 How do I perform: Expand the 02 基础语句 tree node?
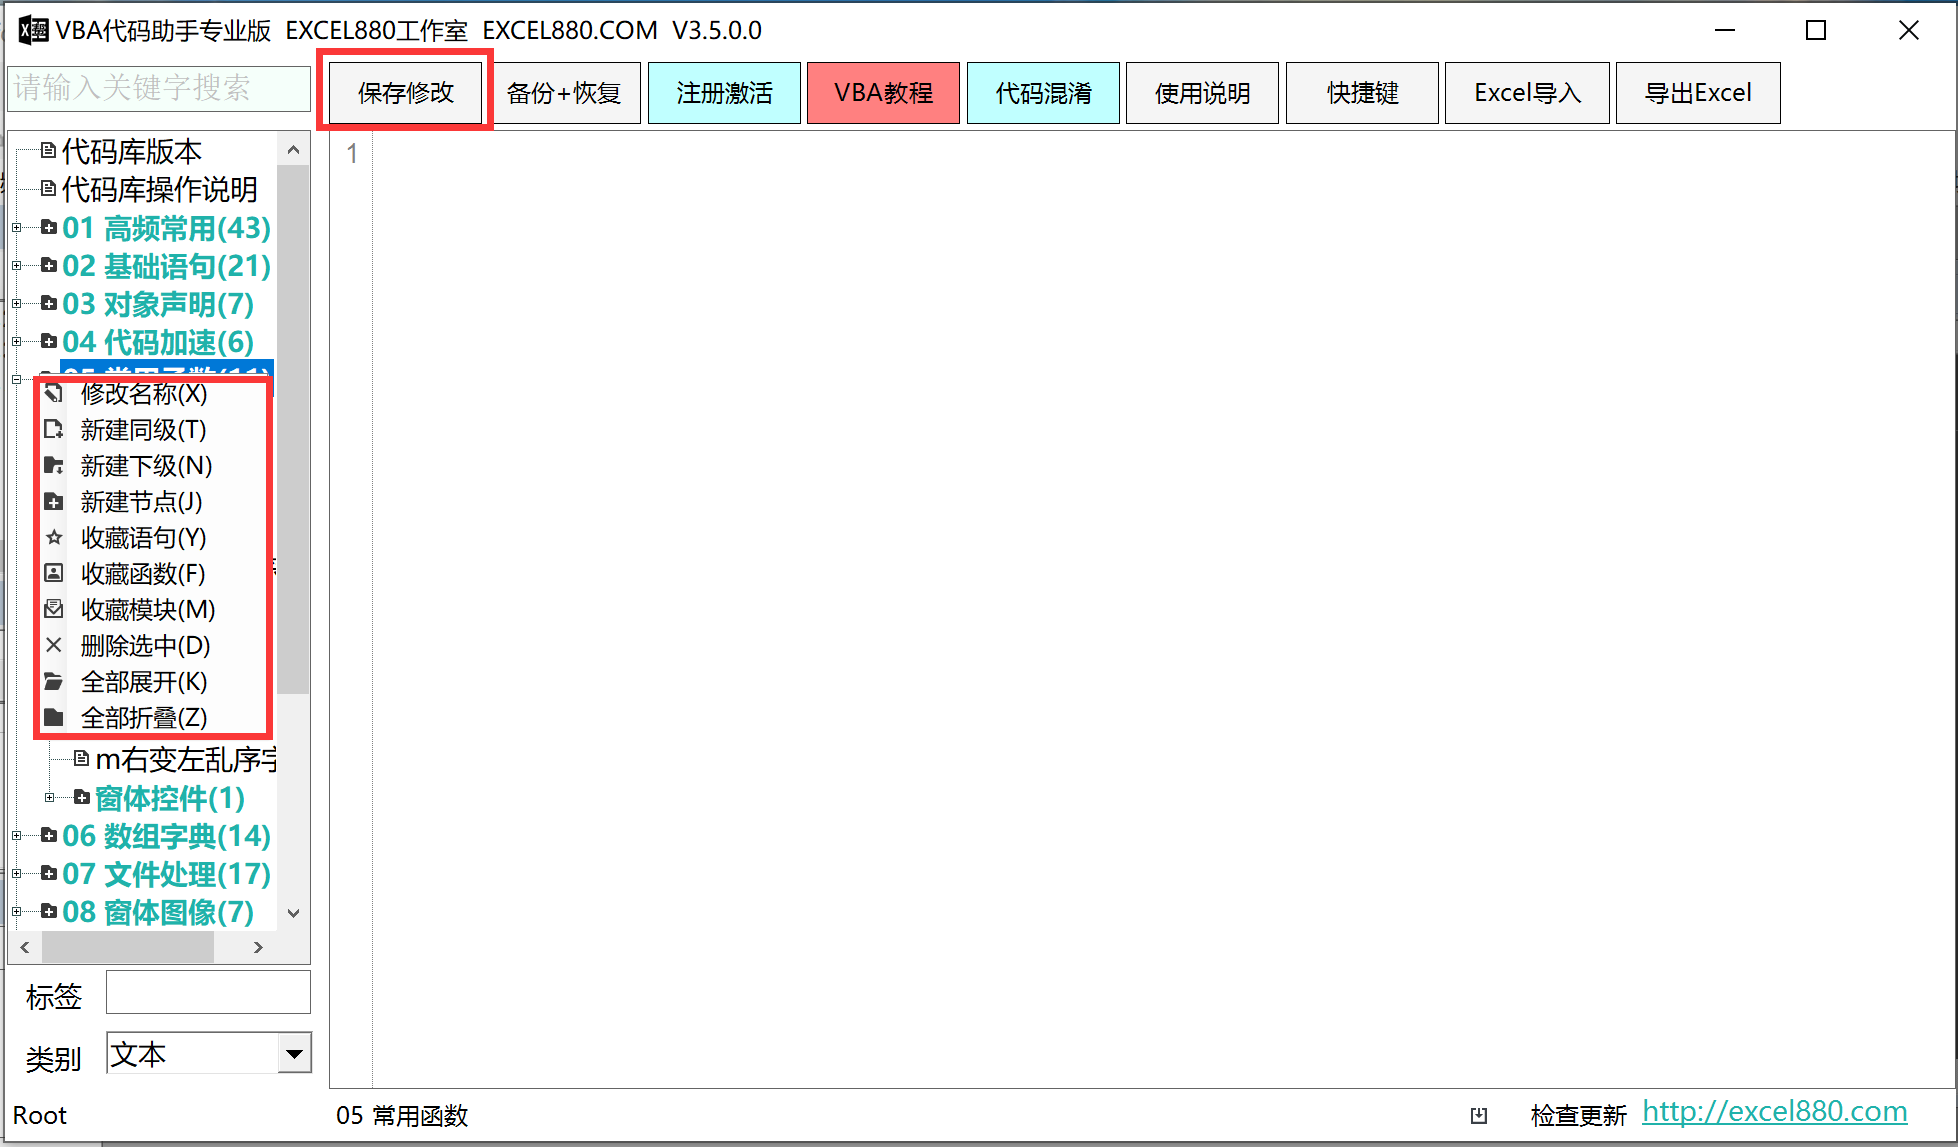17,266
